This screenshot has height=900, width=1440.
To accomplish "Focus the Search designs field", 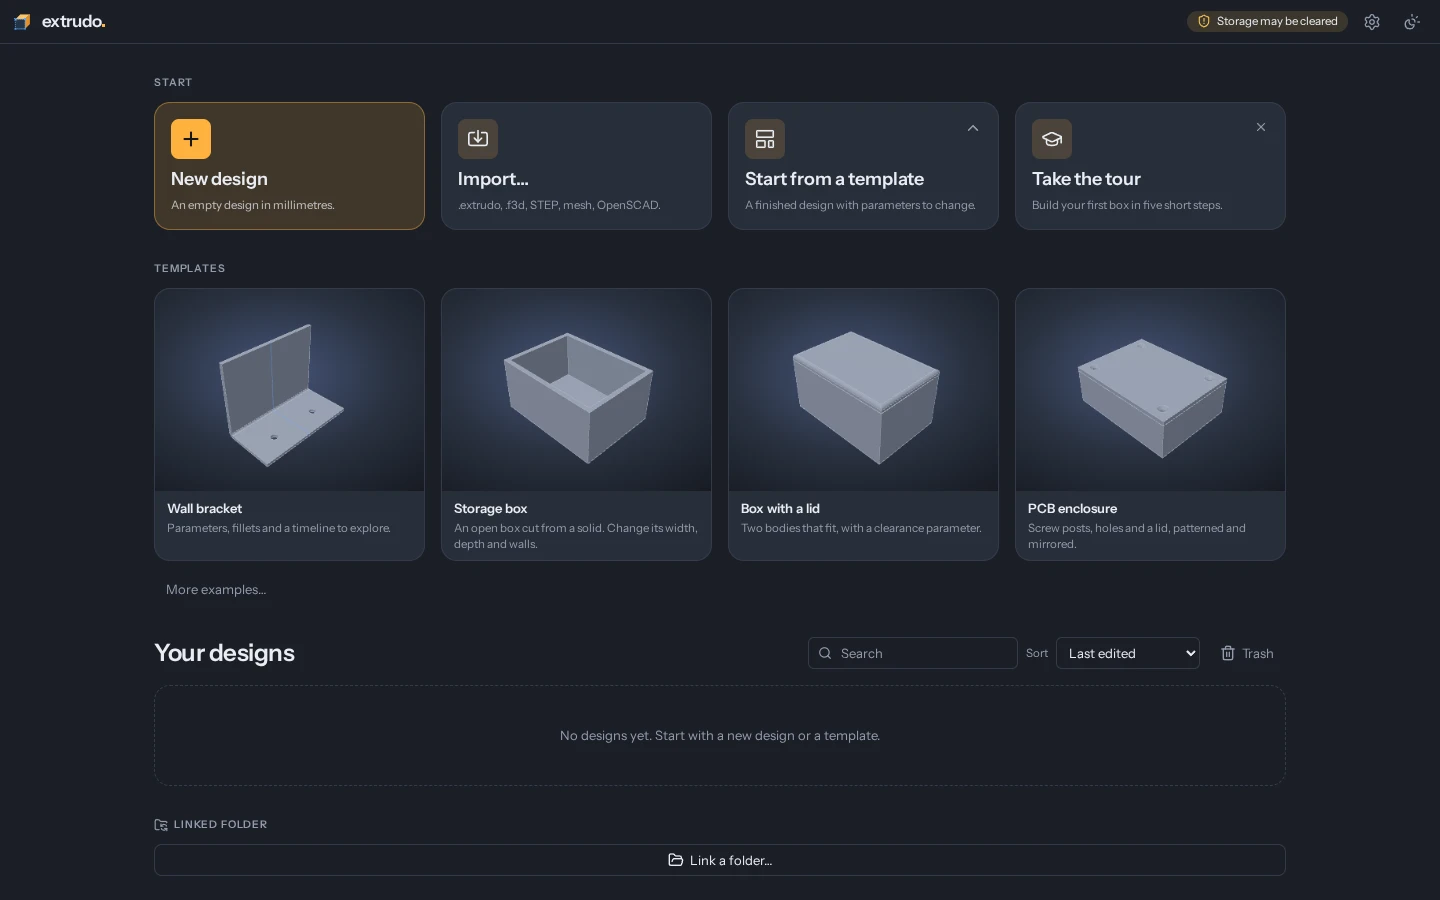I will coord(913,653).
